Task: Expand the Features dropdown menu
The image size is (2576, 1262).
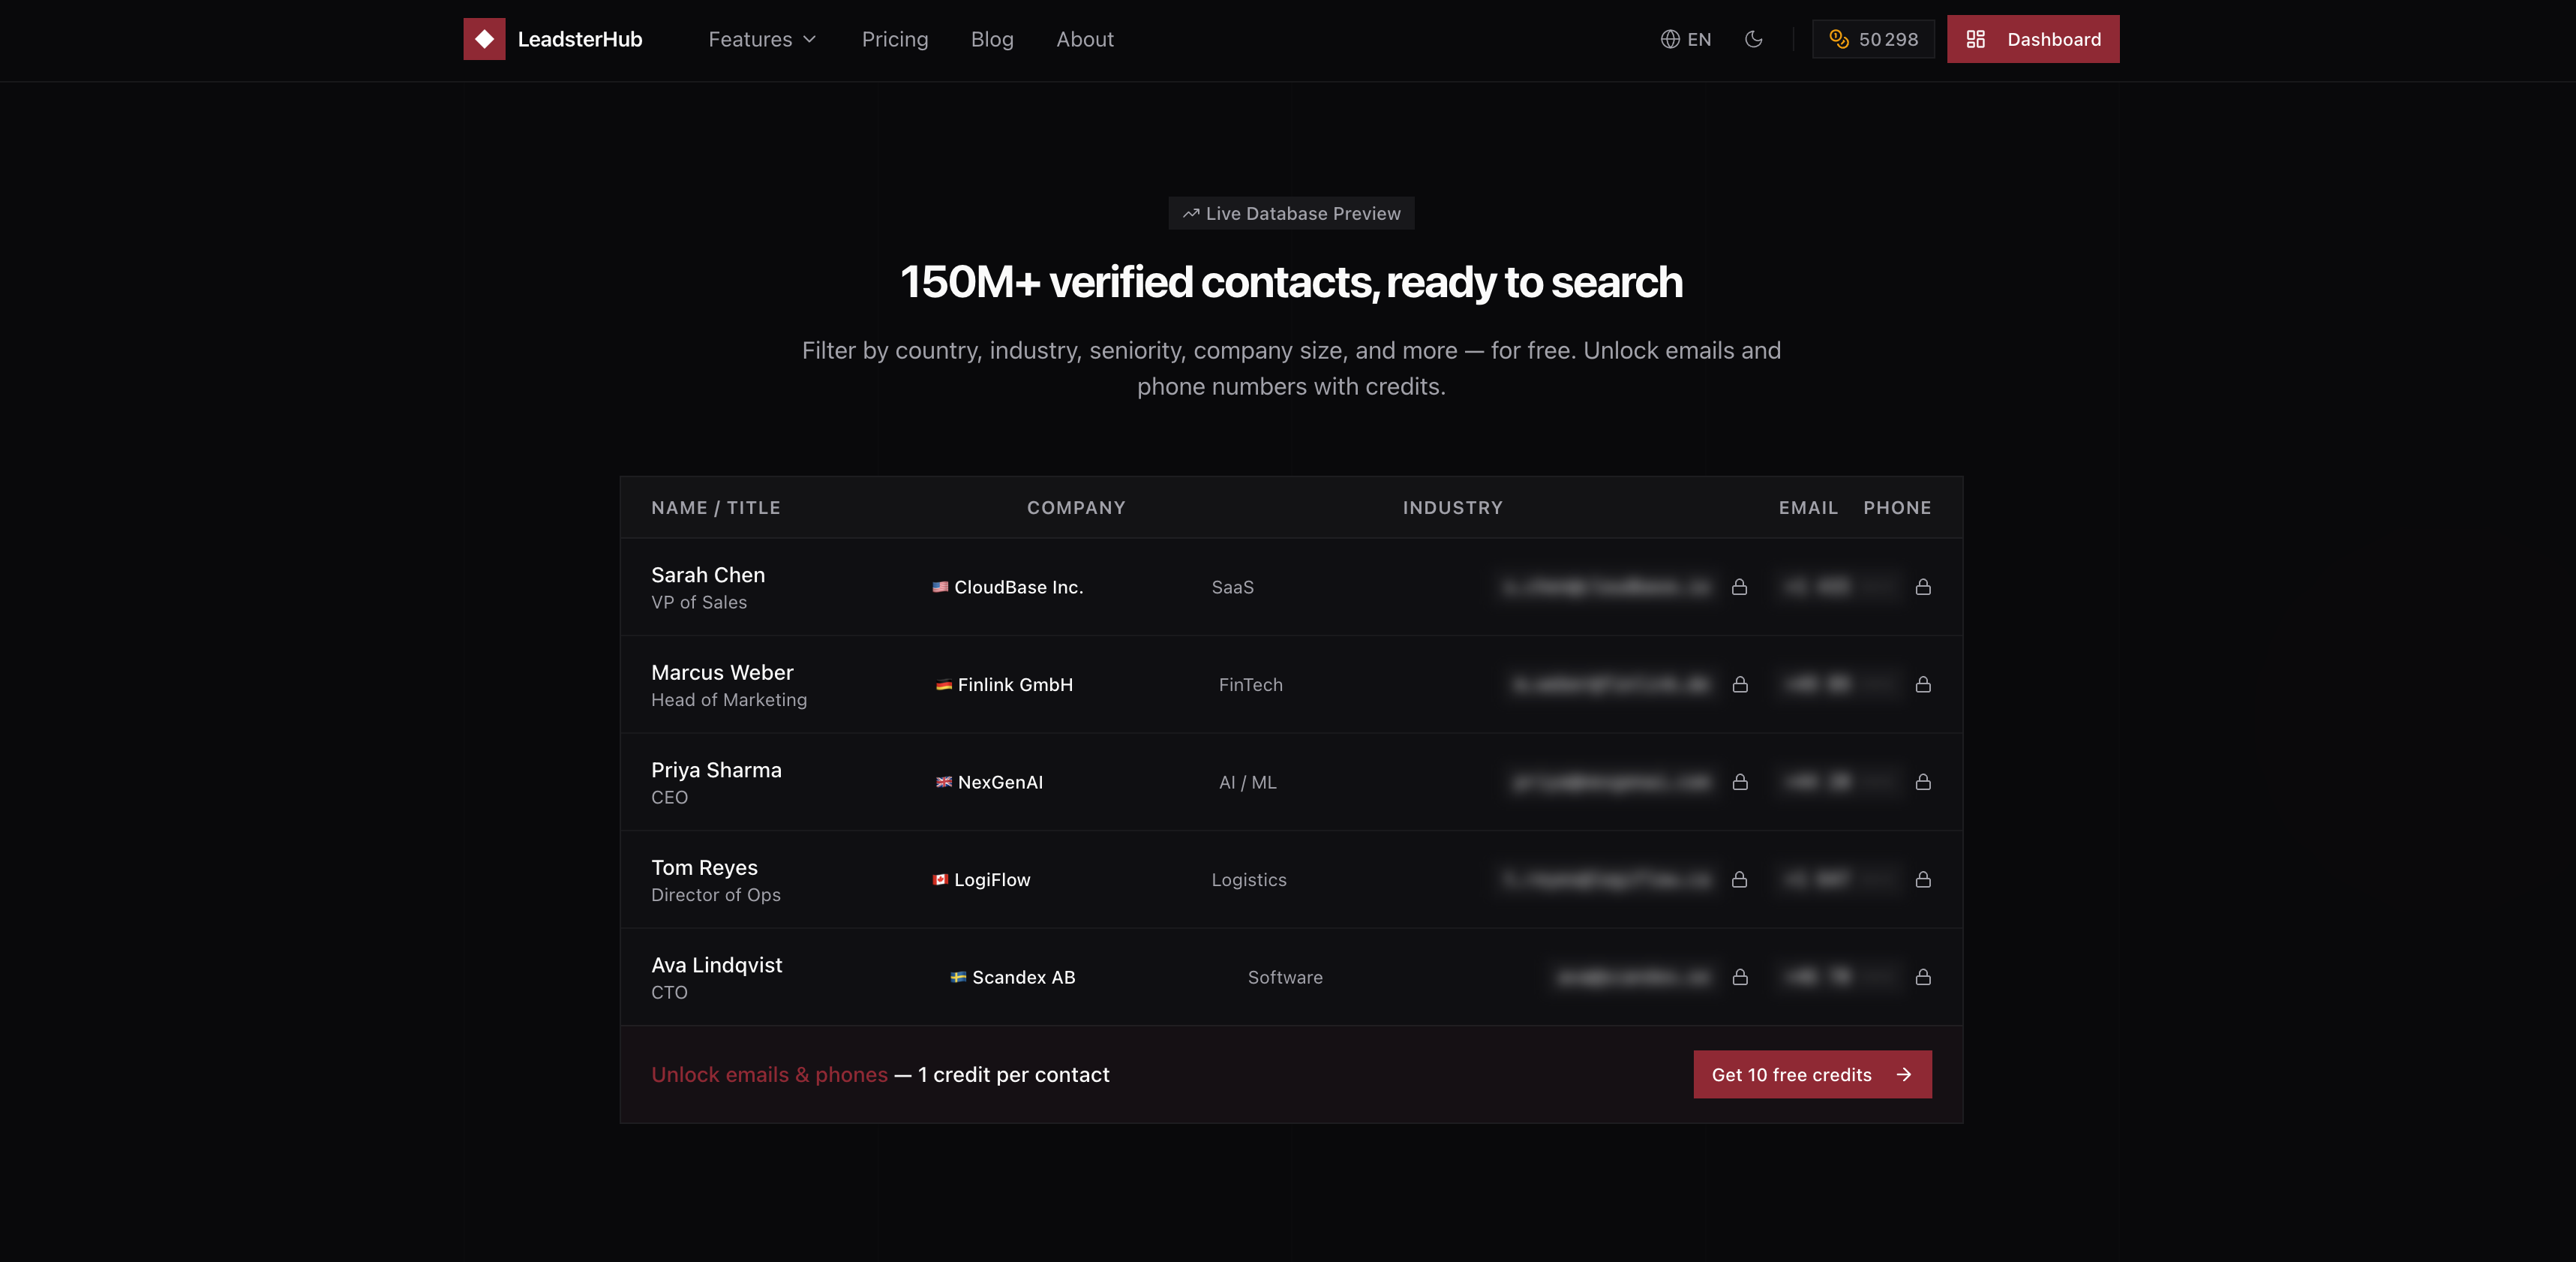Action: point(762,39)
